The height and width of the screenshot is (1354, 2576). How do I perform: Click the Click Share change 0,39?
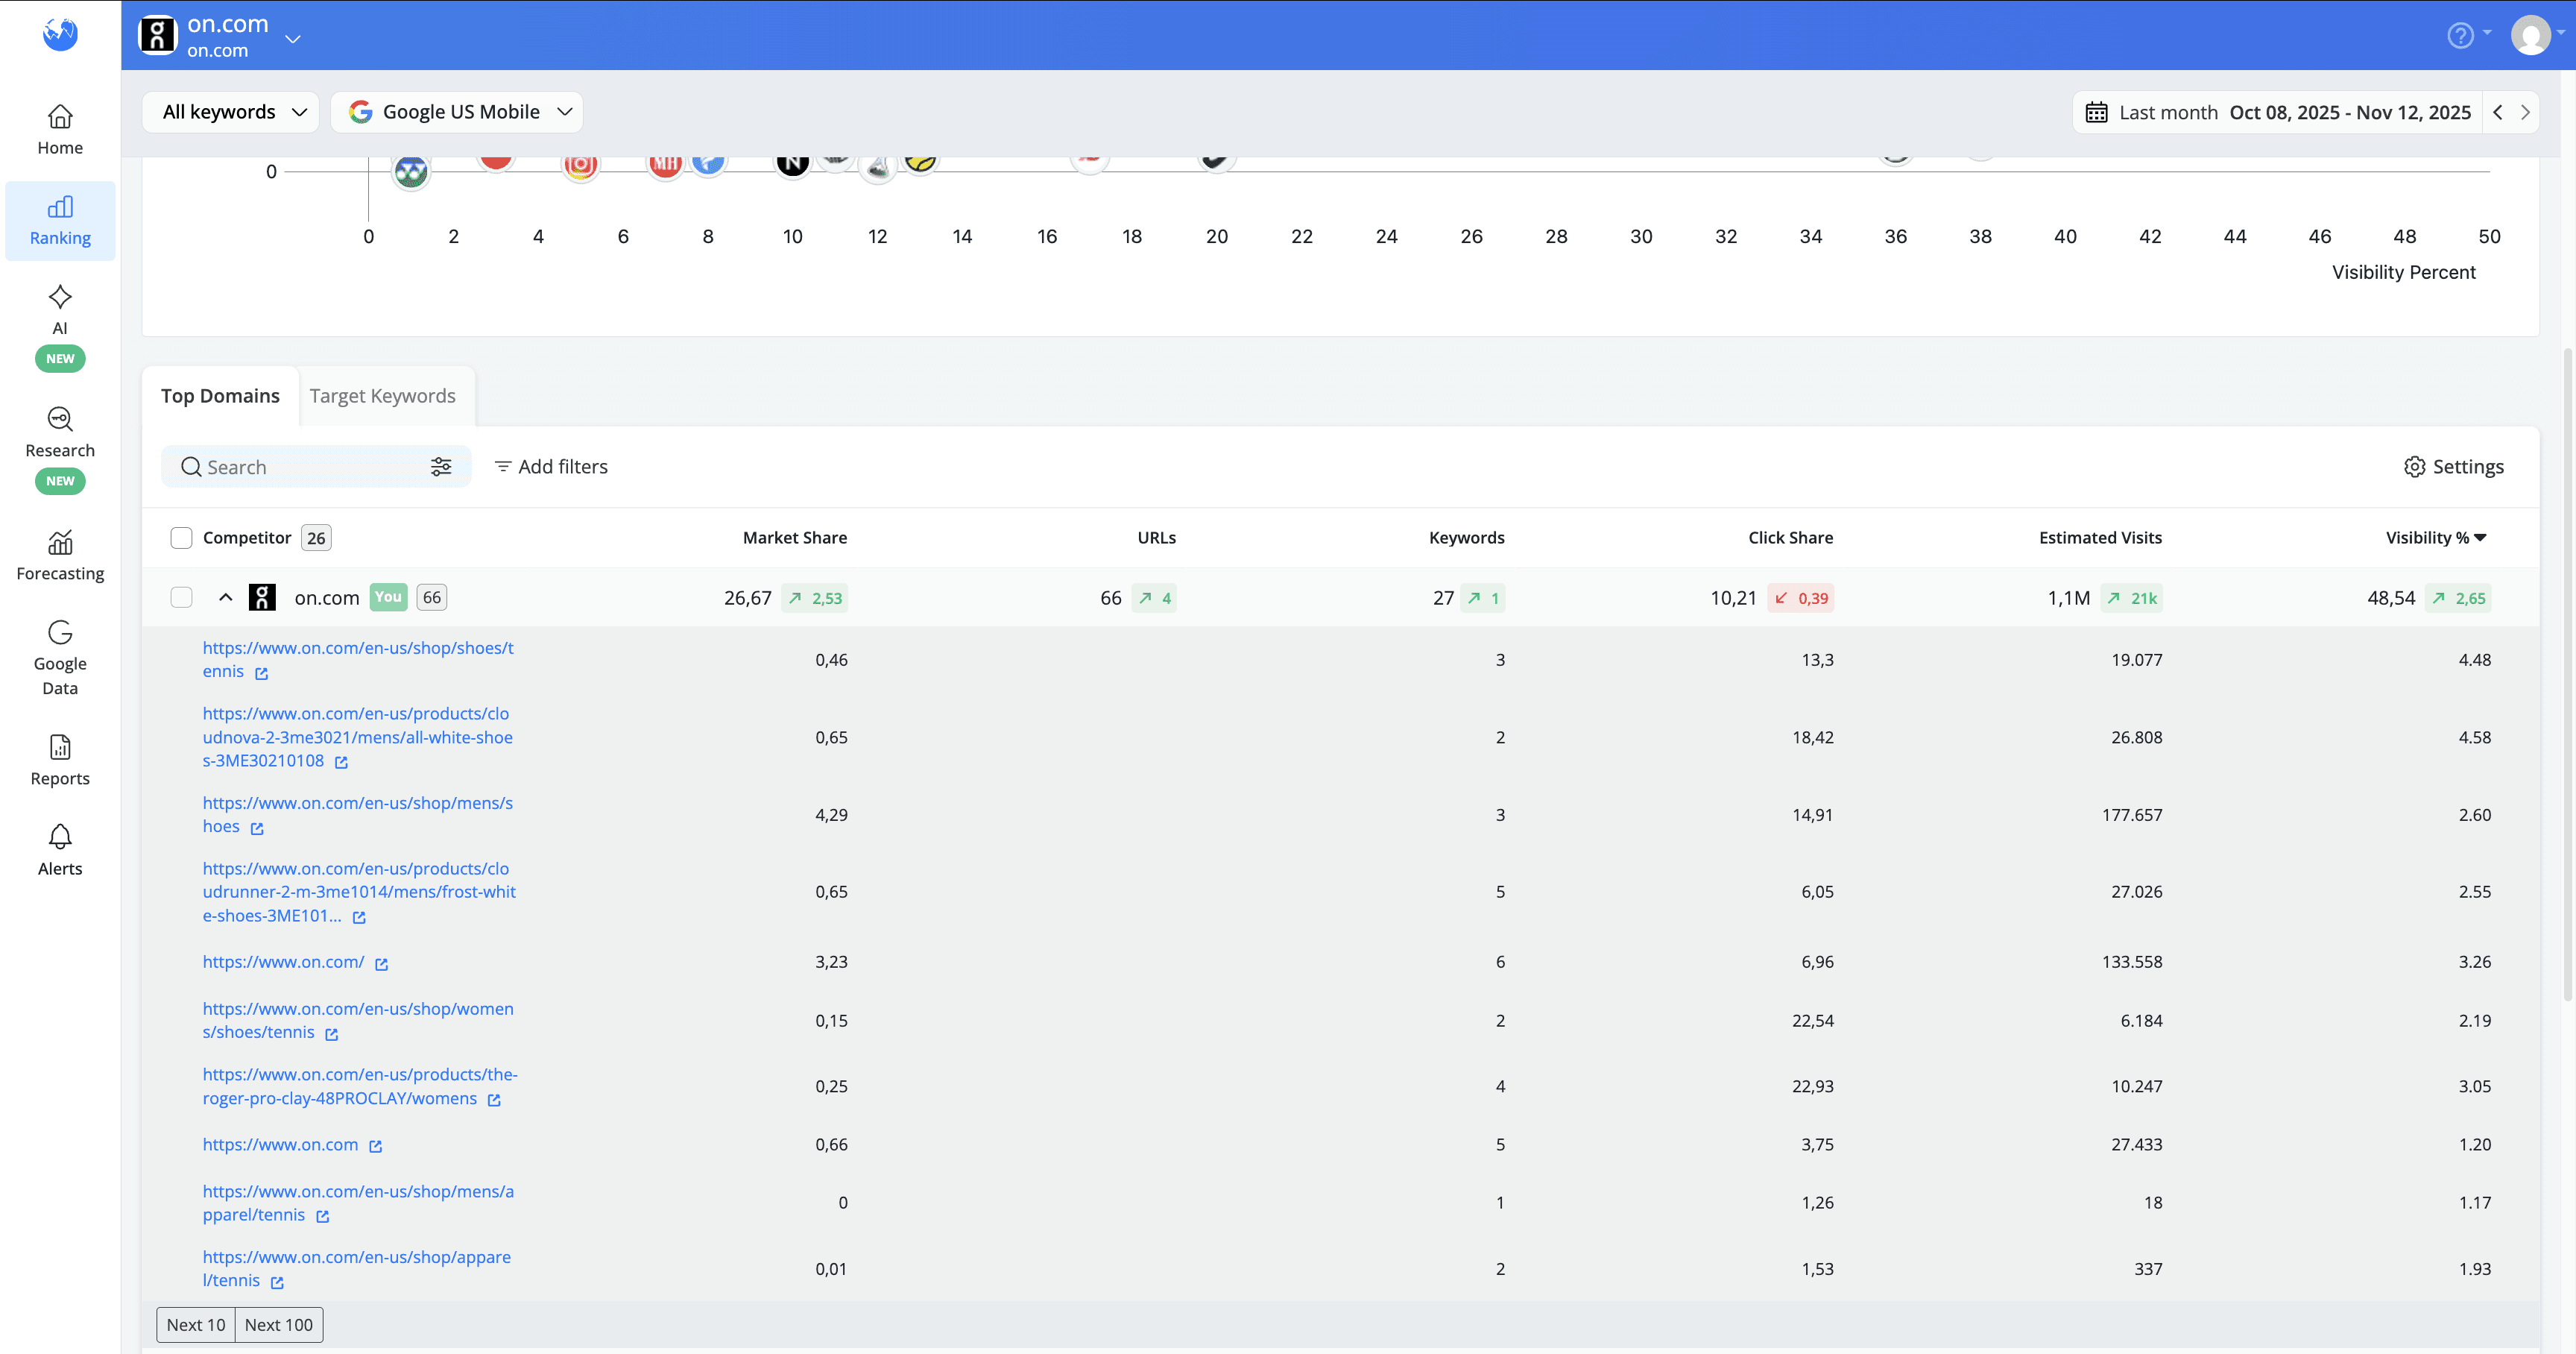pos(1801,598)
